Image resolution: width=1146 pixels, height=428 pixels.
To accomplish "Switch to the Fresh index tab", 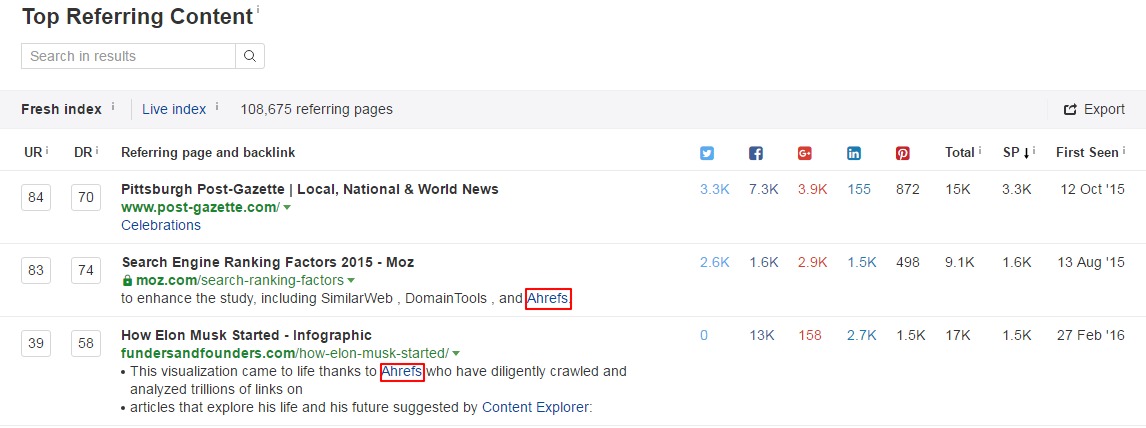I will point(61,110).
